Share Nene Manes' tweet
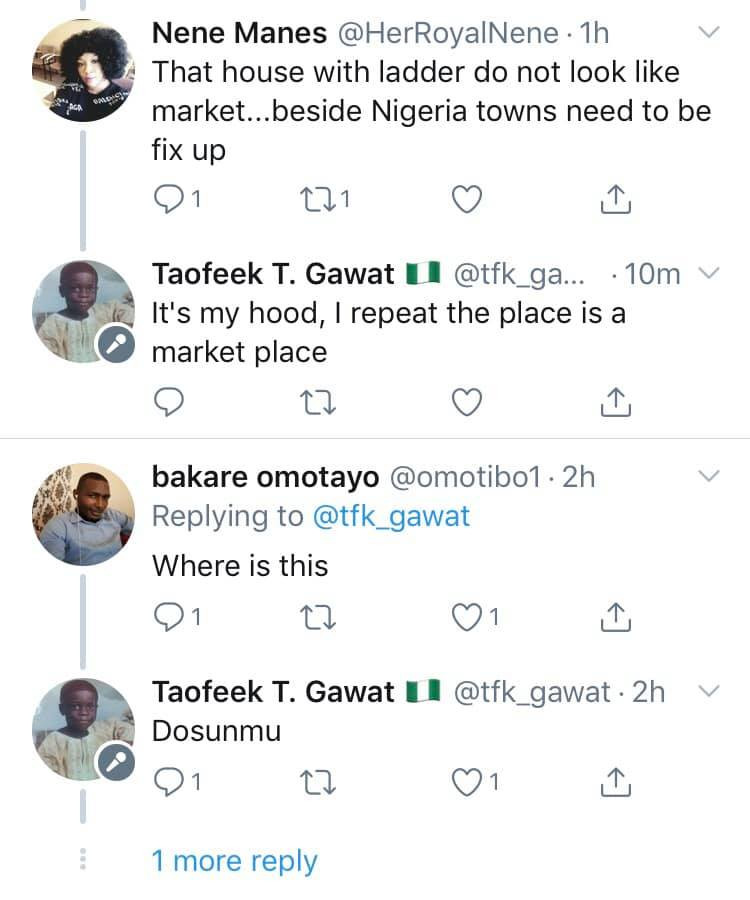The image size is (750, 900). click(x=616, y=200)
